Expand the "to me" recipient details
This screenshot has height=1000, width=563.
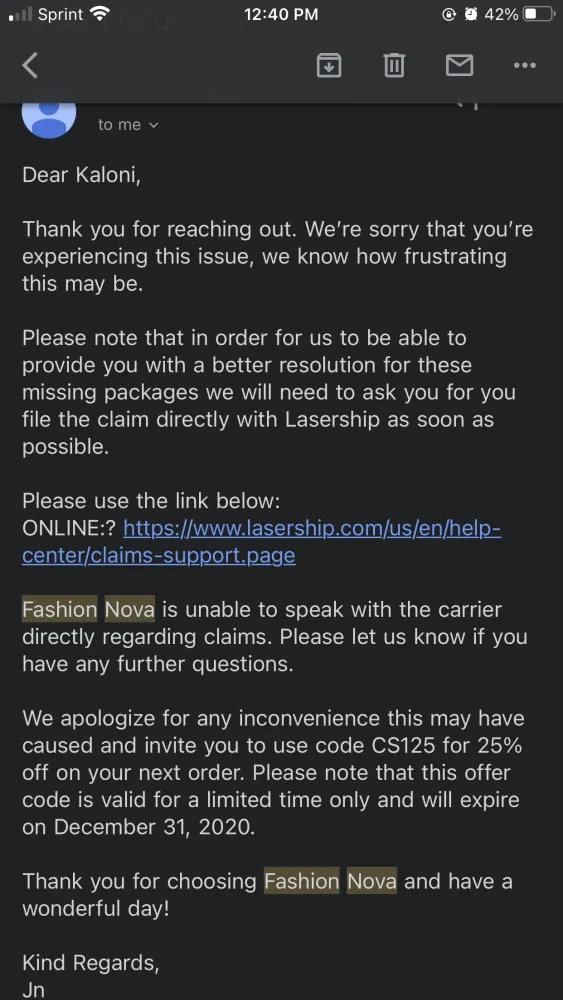pyautogui.click(x=128, y=125)
